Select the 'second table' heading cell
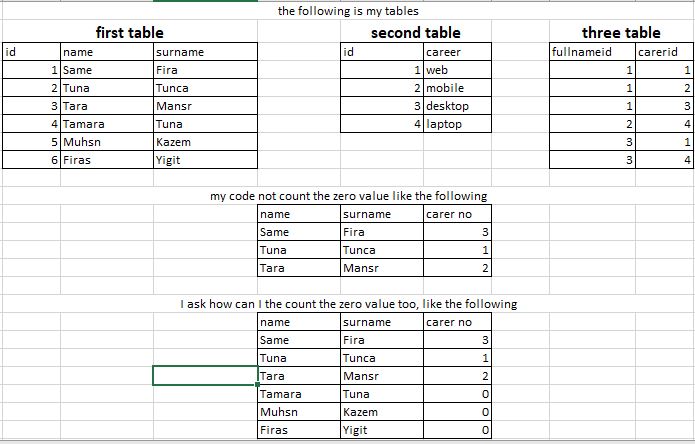695x444 pixels. (x=416, y=32)
